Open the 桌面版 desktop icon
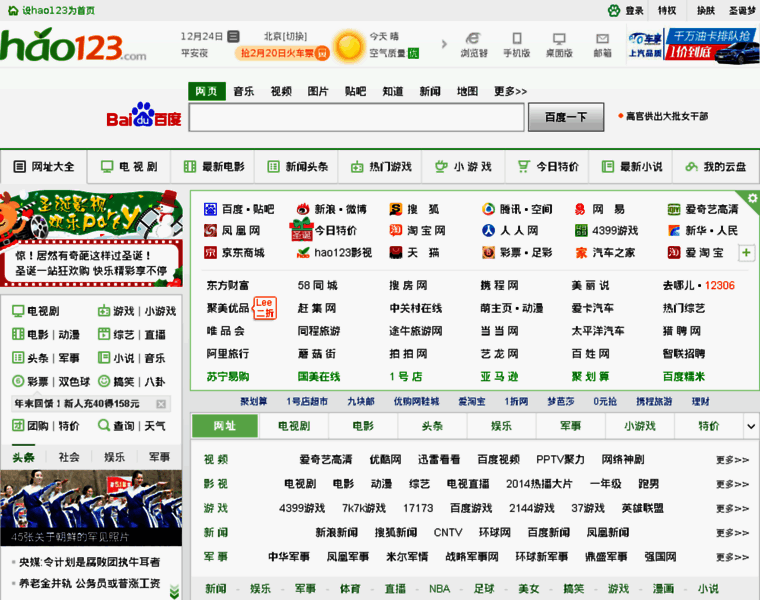760x600 pixels. point(559,38)
